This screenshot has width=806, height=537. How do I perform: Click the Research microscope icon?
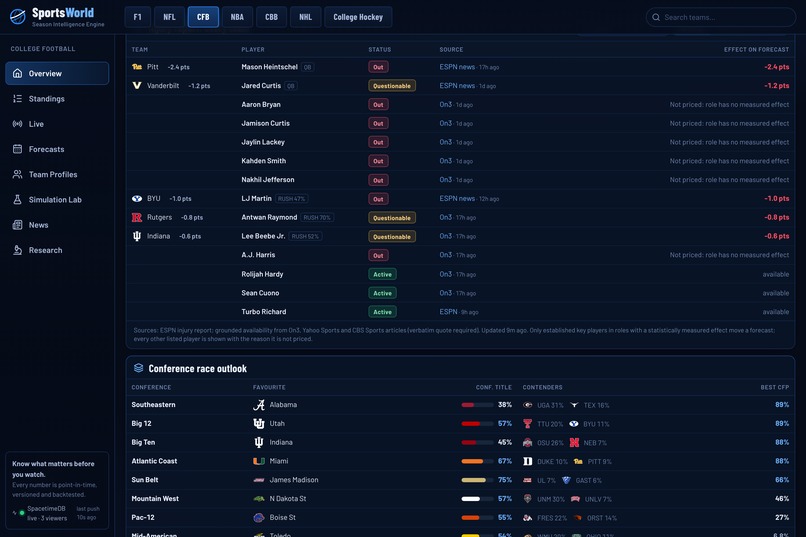[x=17, y=250]
